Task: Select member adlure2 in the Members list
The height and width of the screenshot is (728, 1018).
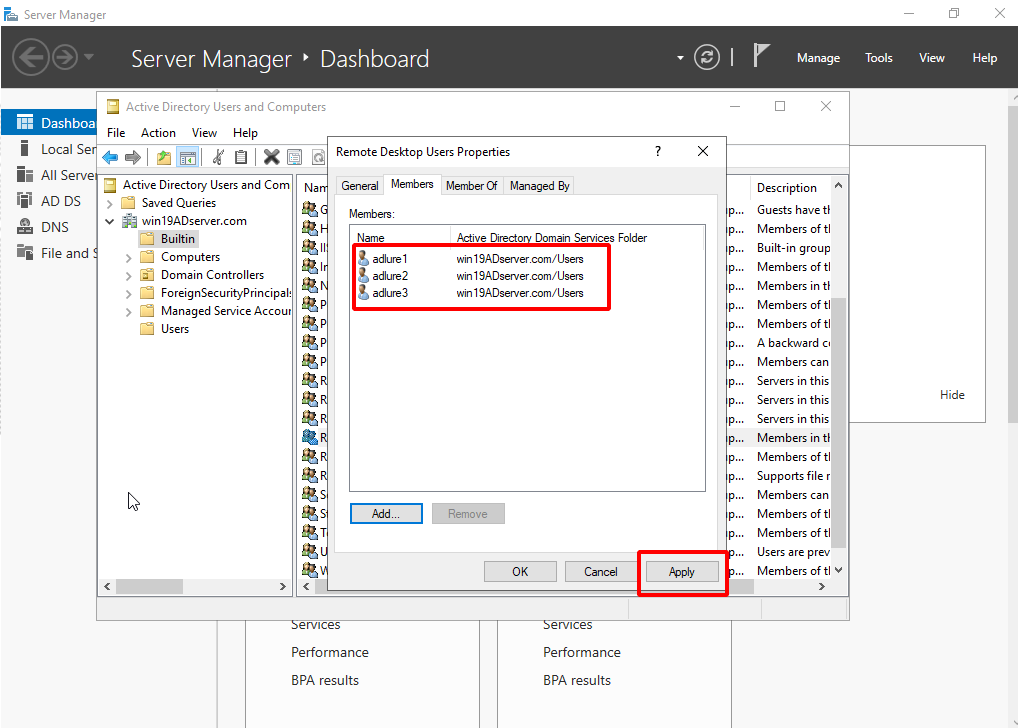Action: tap(390, 275)
